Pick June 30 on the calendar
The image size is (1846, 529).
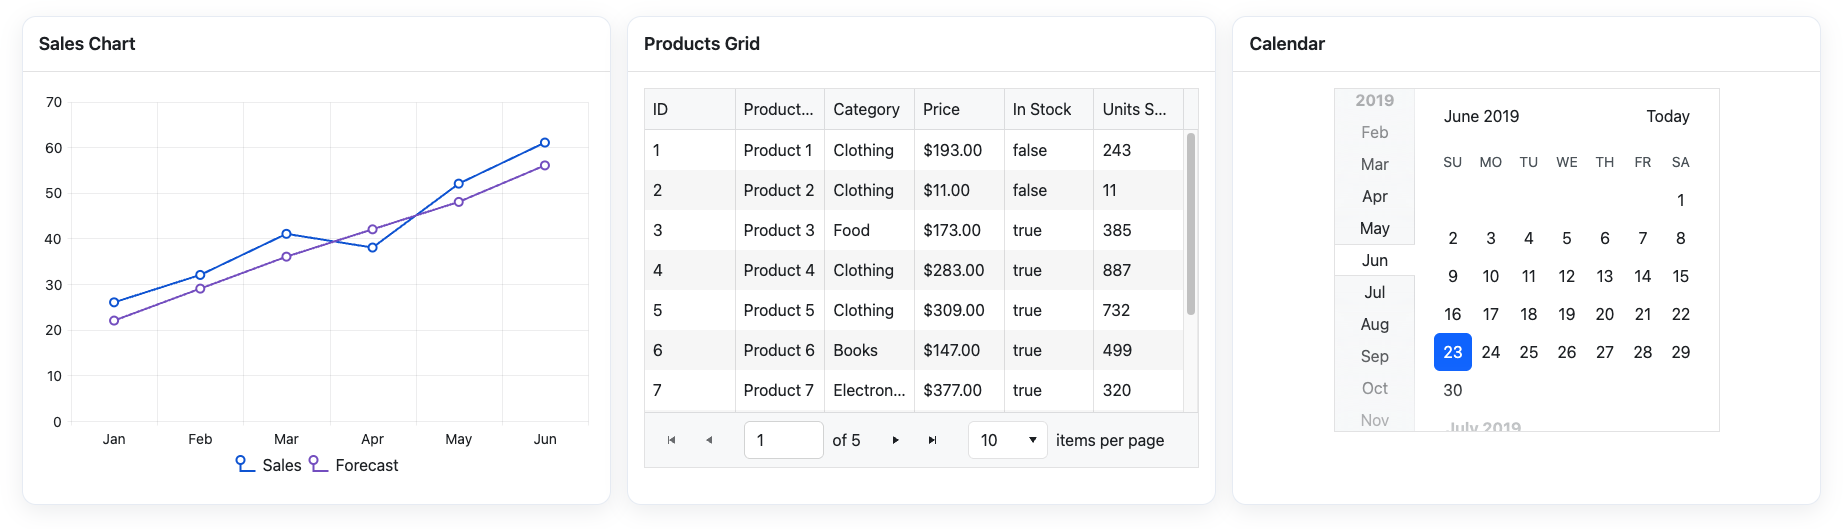click(1452, 390)
